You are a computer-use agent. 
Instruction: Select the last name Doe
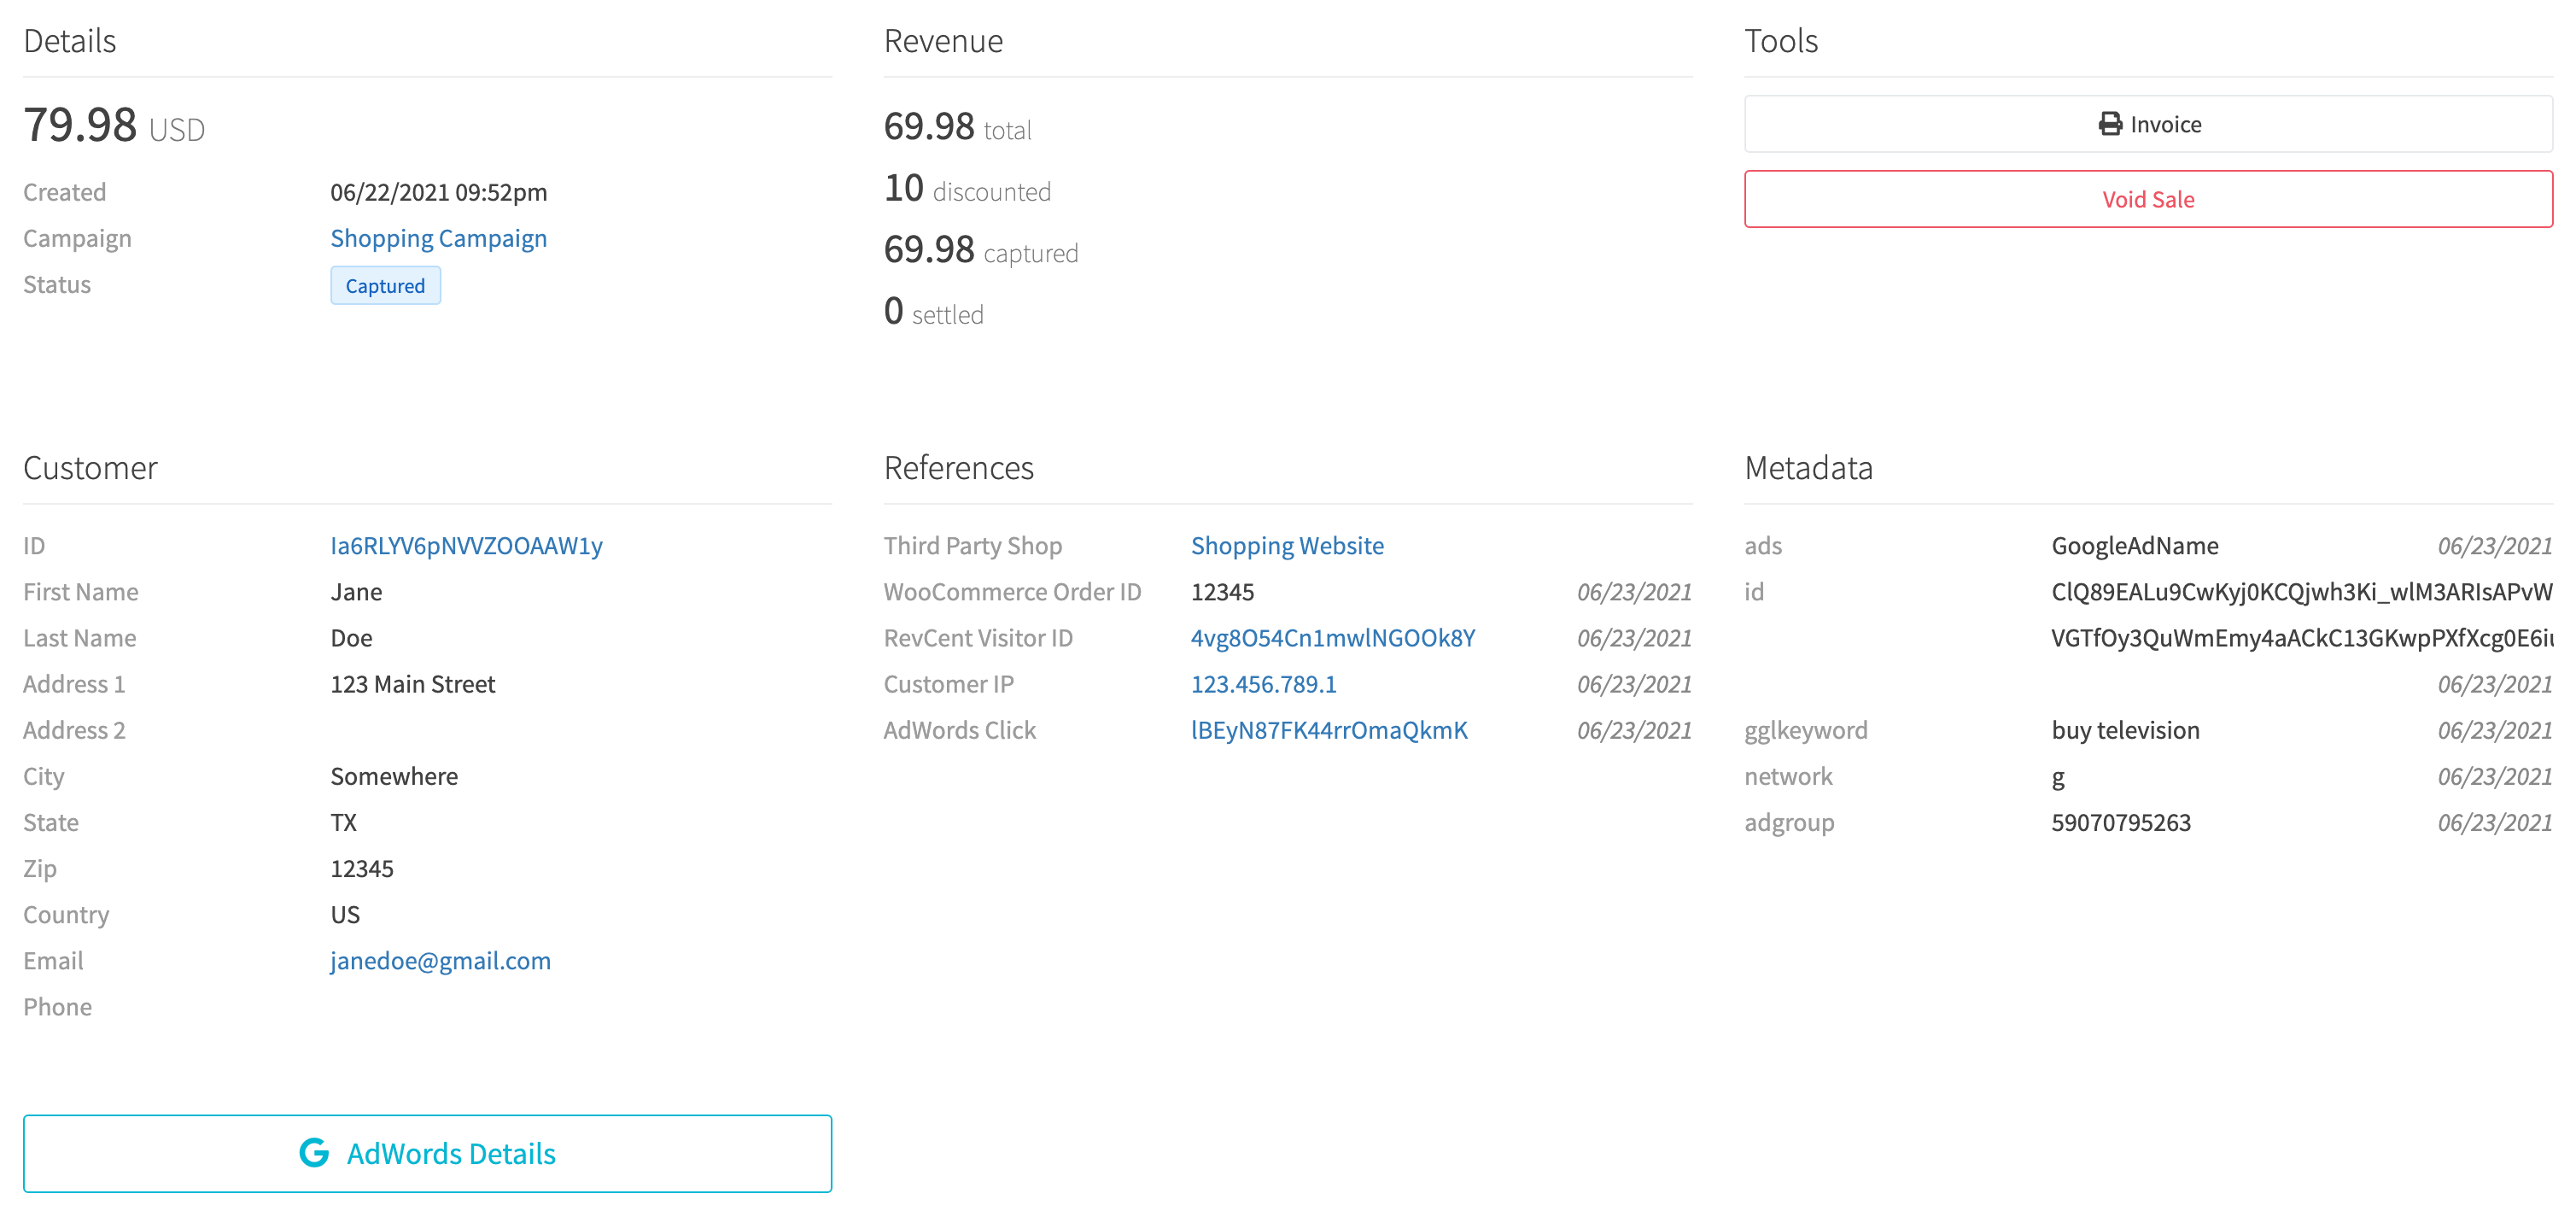352,638
